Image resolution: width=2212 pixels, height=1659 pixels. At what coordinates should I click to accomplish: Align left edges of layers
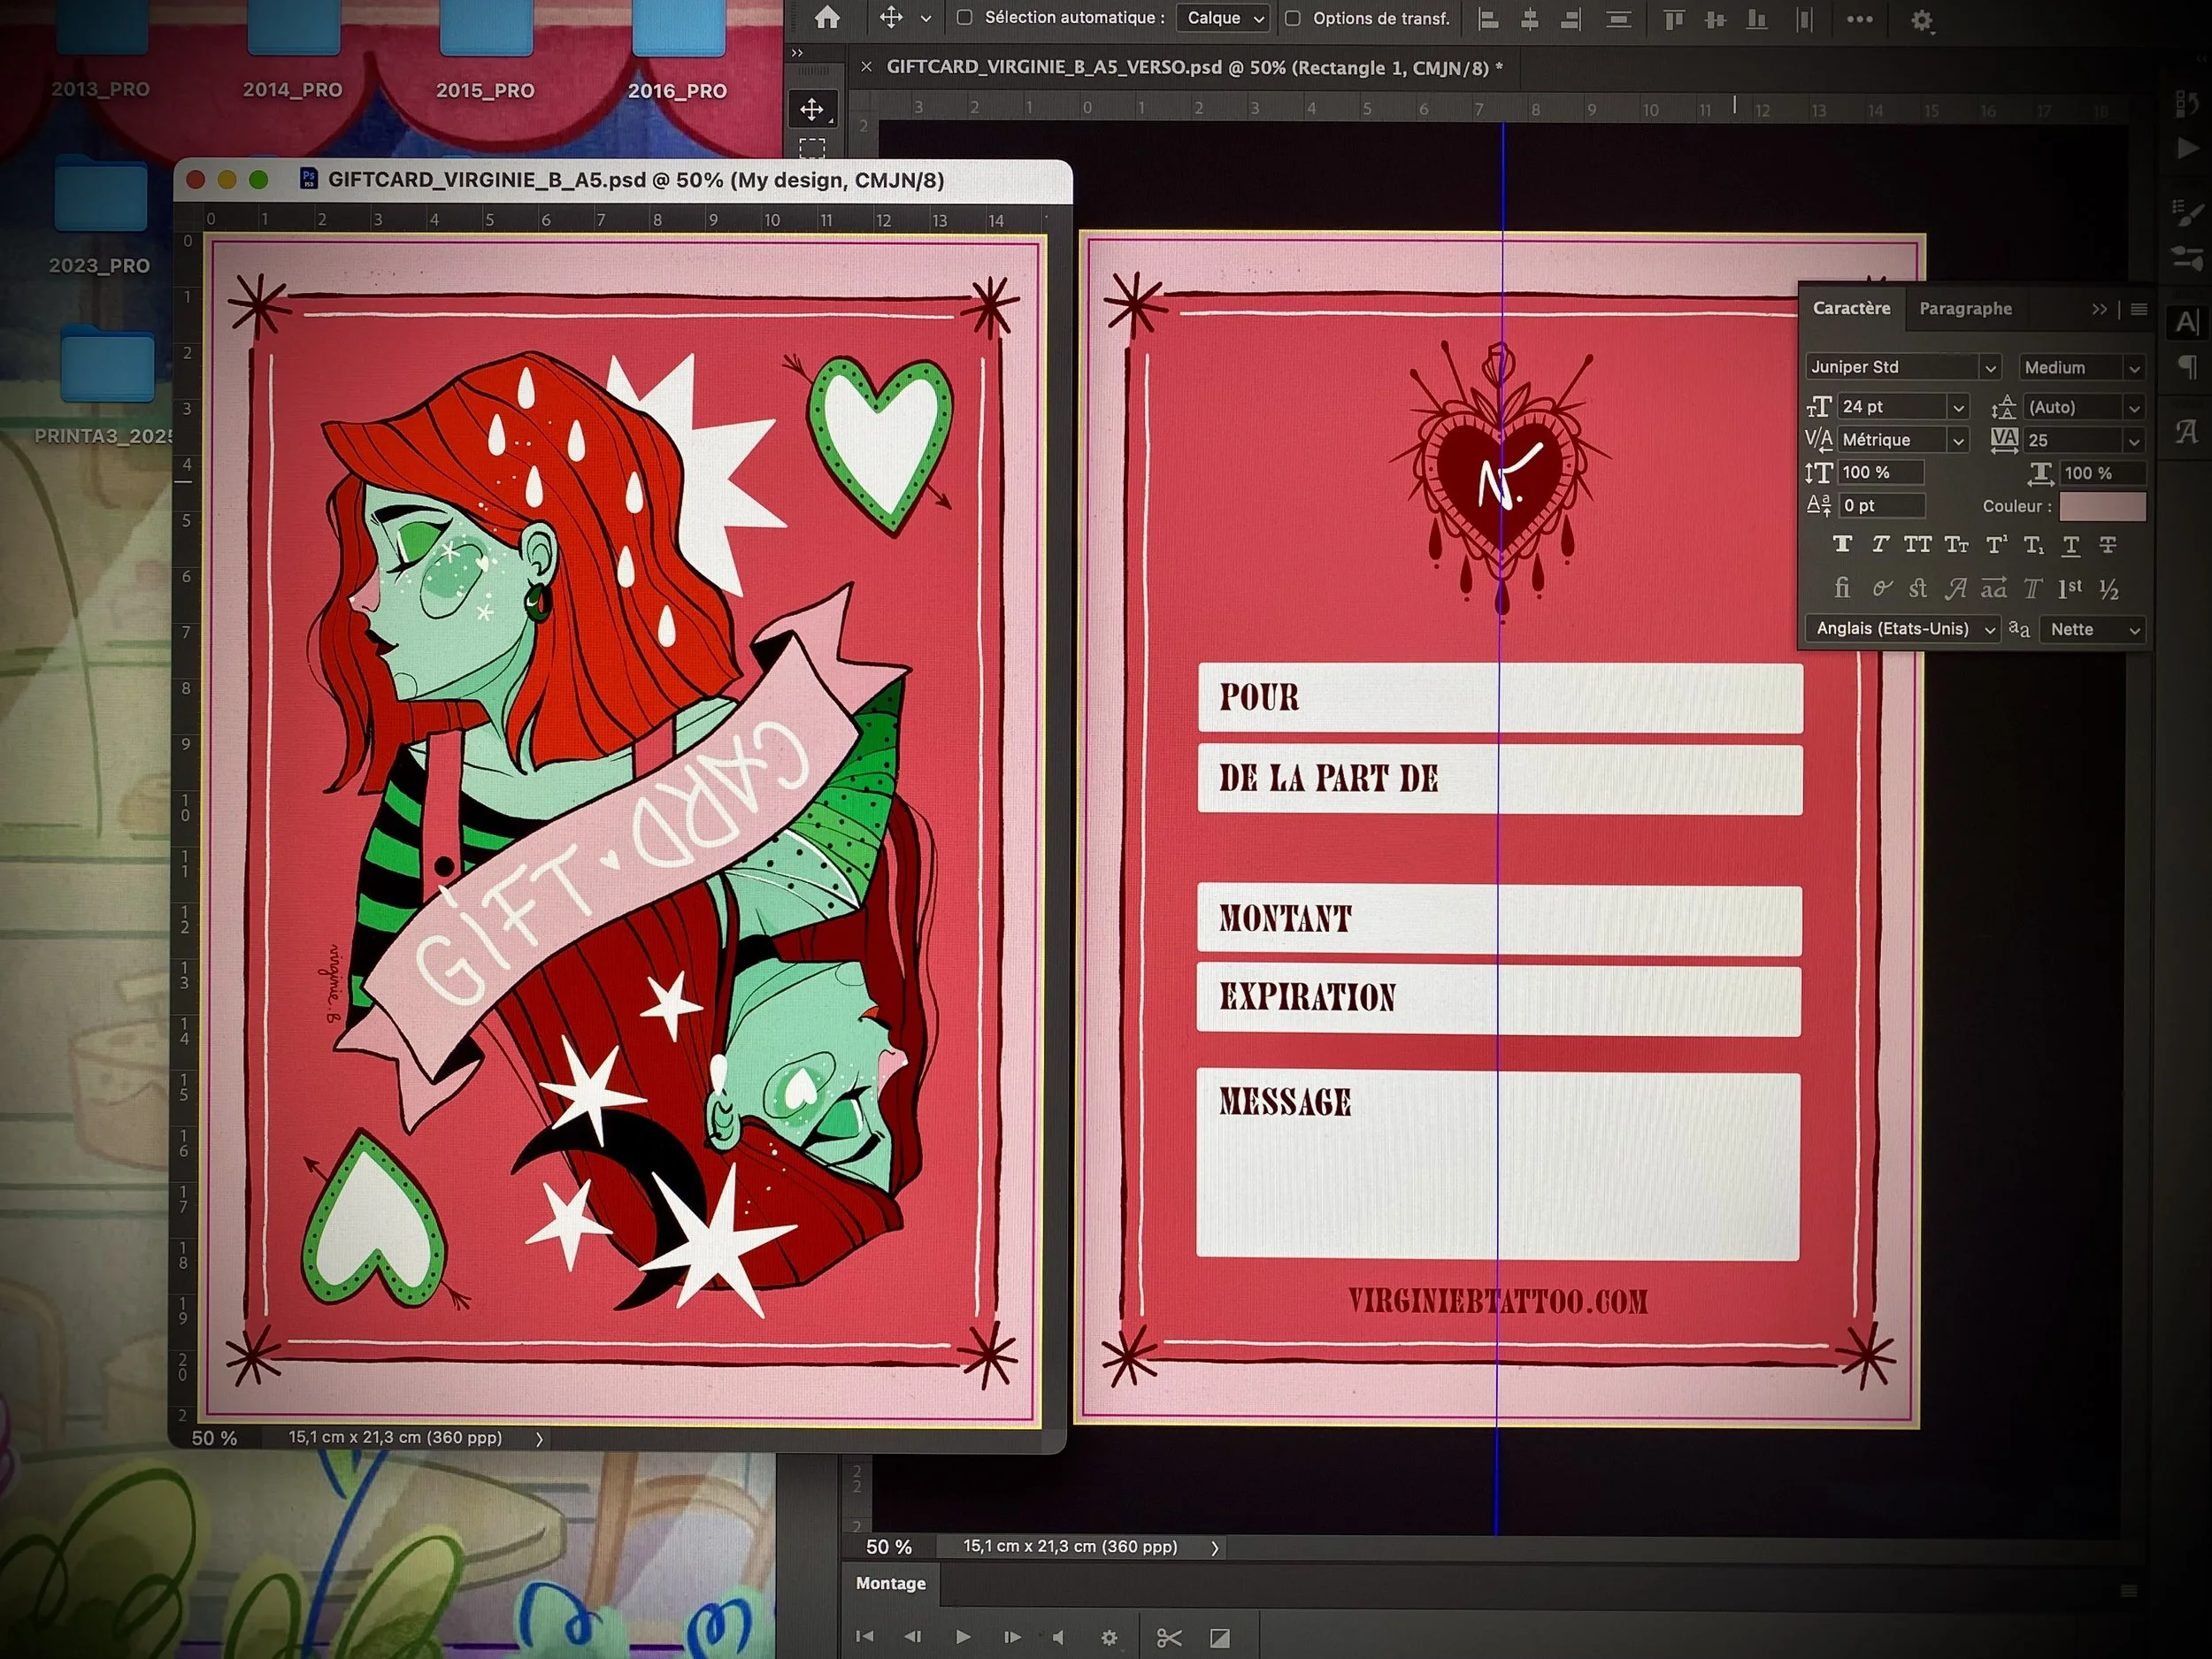tap(1488, 19)
